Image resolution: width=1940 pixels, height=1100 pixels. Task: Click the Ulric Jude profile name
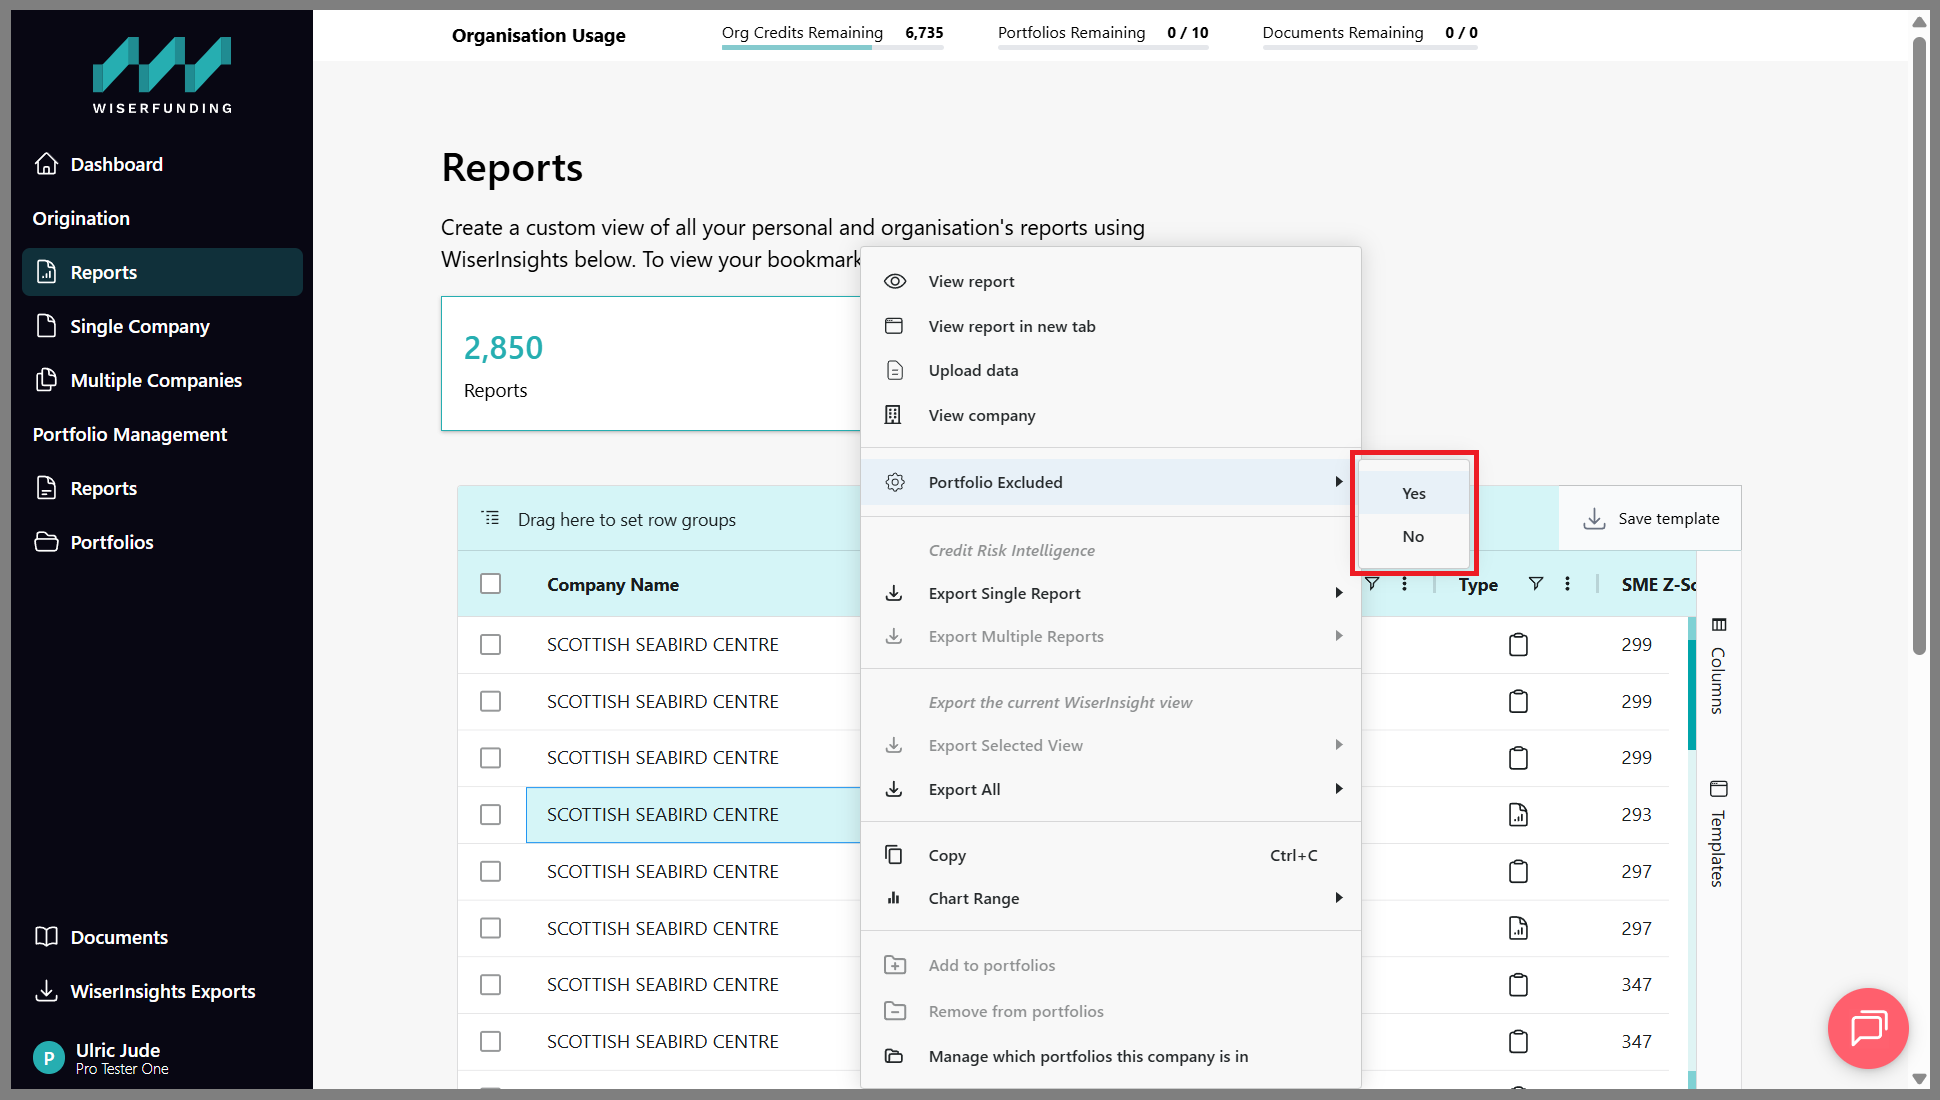pos(118,1050)
